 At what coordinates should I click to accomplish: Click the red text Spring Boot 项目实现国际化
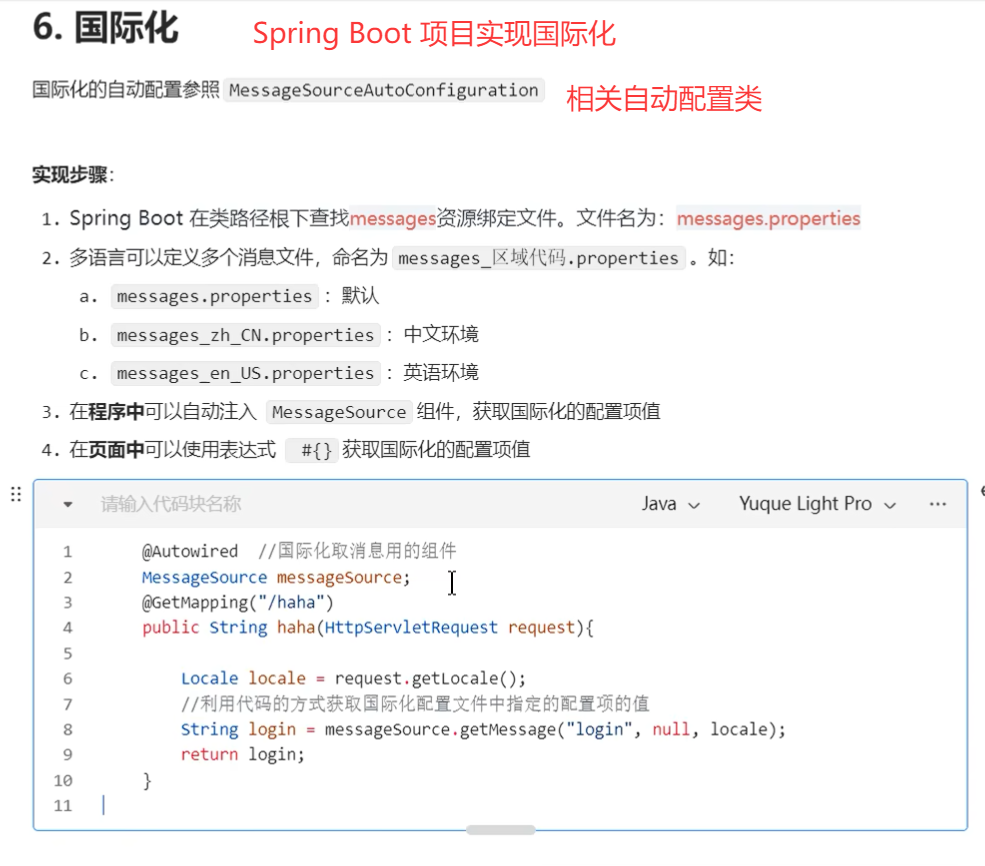[434, 34]
